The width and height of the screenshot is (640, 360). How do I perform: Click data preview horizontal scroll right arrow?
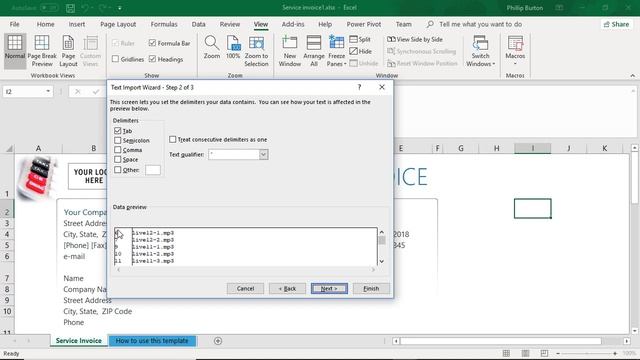(x=373, y=269)
